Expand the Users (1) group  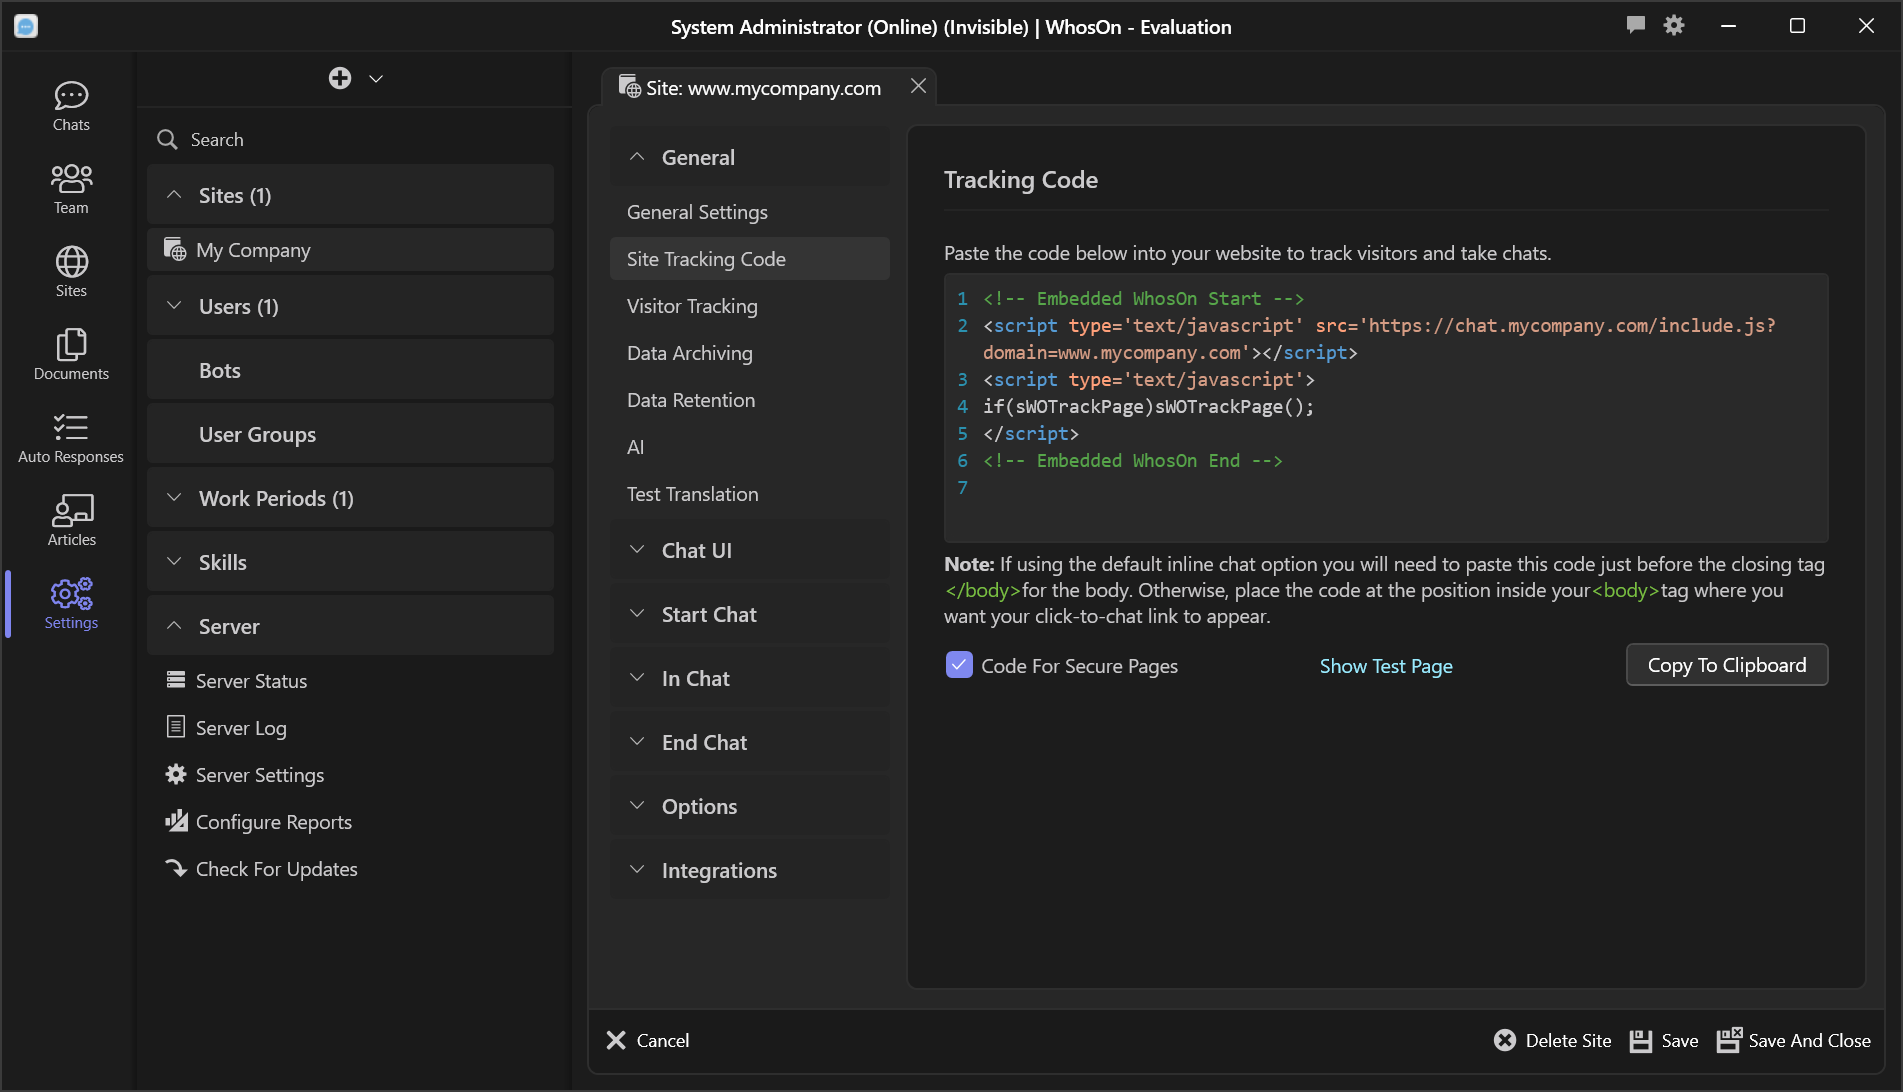[350, 306]
